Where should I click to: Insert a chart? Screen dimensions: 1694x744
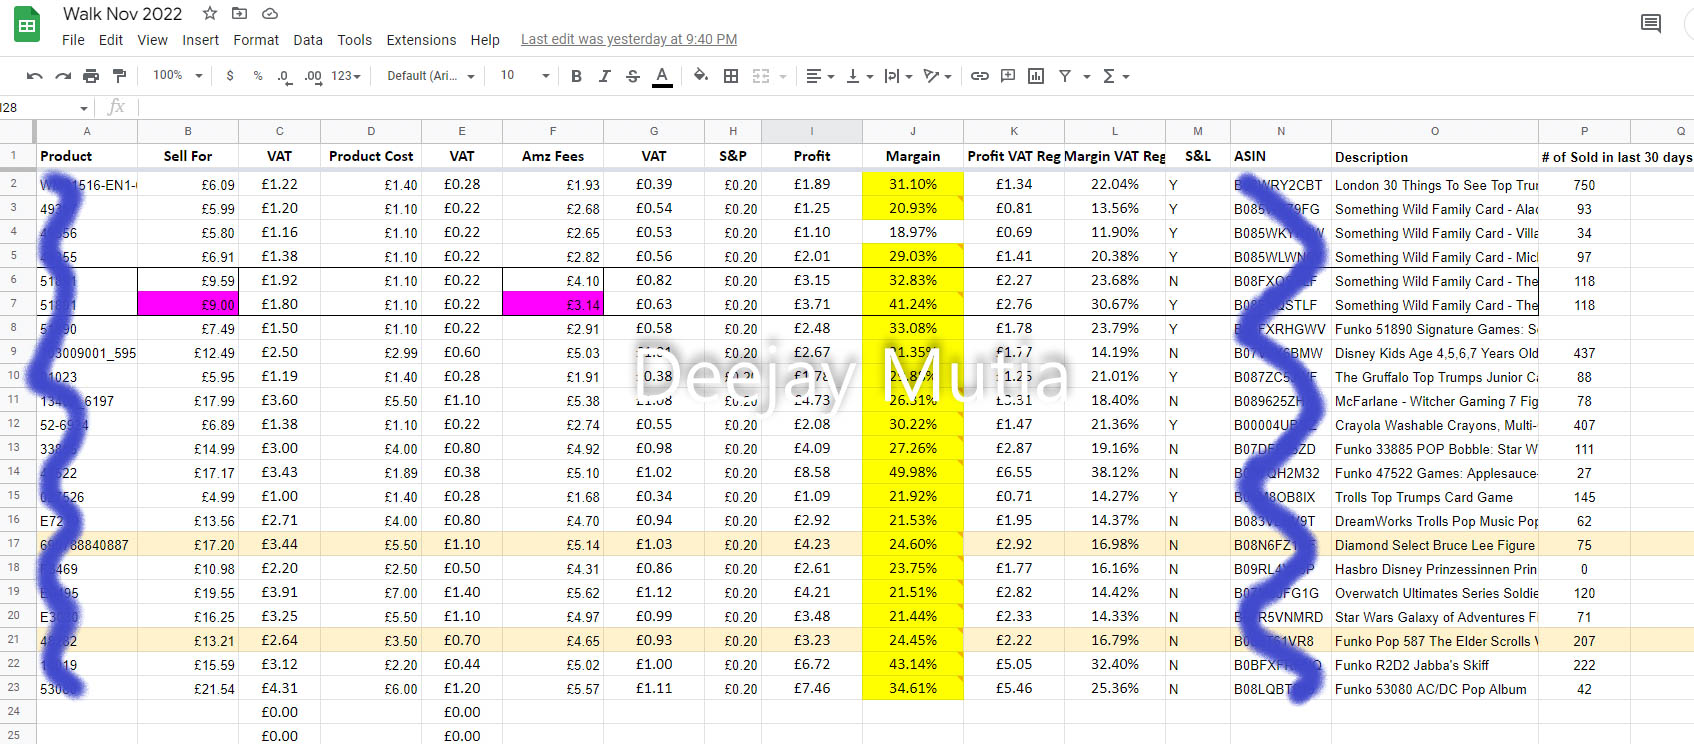click(x=1036, y=76)
